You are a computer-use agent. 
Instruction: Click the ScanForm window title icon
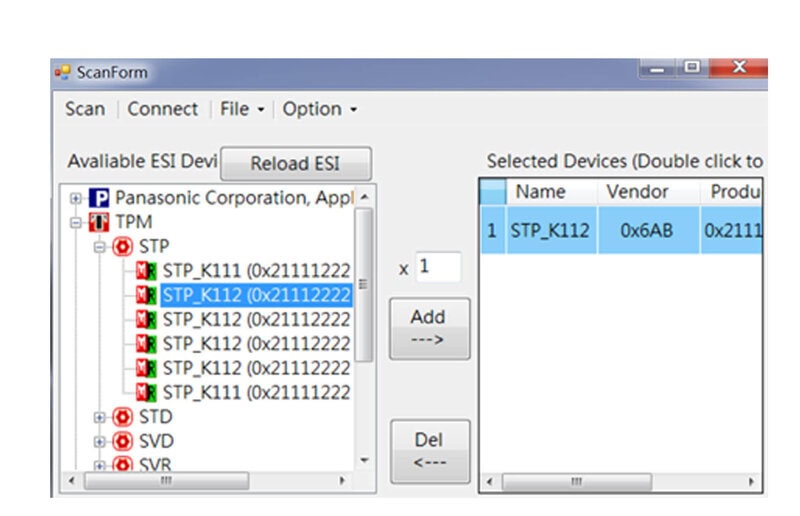(62, 72)
